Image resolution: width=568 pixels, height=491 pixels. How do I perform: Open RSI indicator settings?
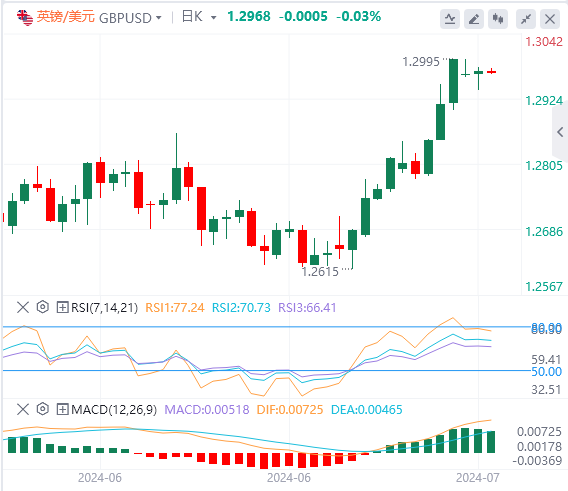tap(43, 307)
